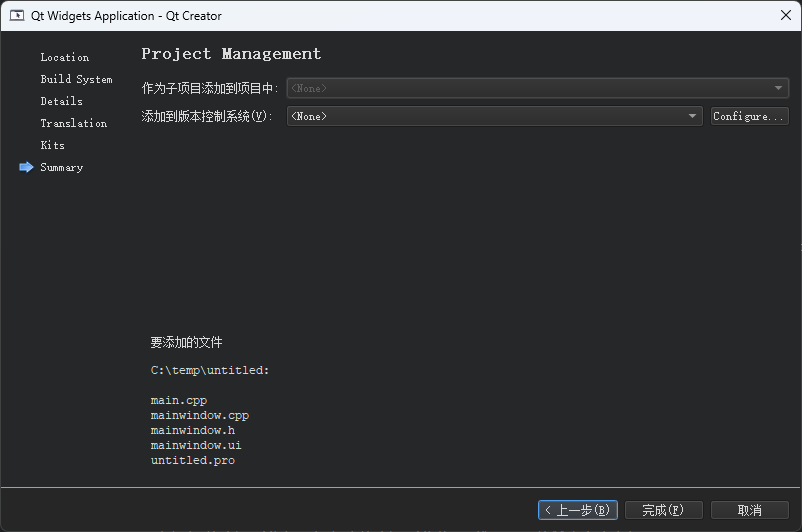The height and width of the screenshot is (532, 802).
Task: Select the Translation wizard step
Action: pos(73,123)
